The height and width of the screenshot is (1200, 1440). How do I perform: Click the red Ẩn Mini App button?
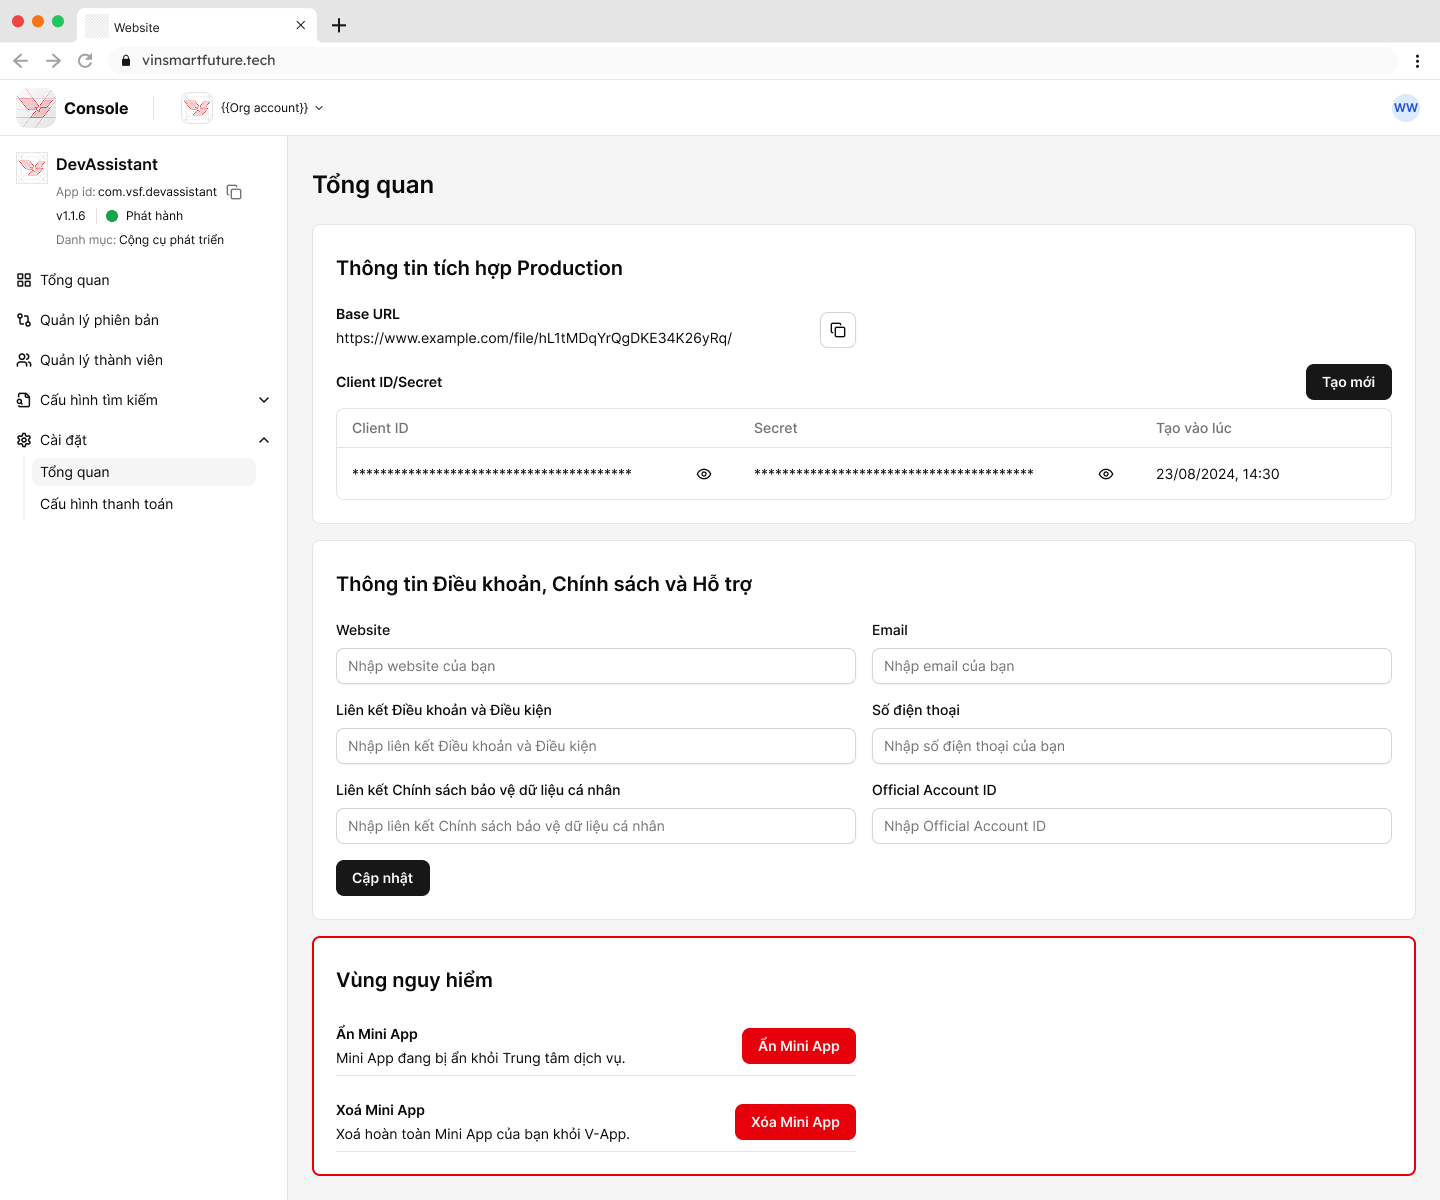coord(799,1046)
